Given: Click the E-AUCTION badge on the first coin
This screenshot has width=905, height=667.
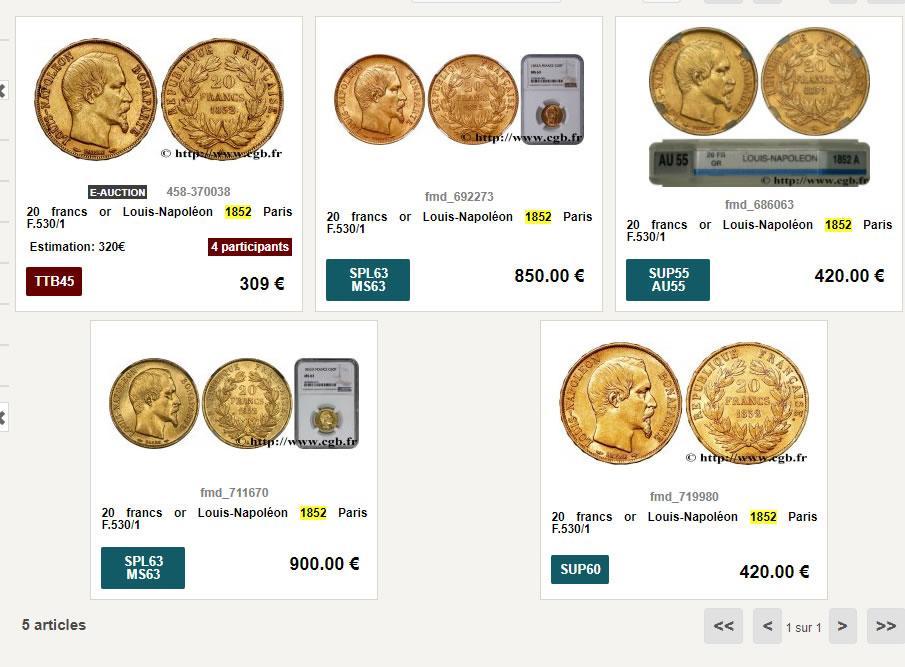Looking at the screenshot, I should pyautogui.click(x=118, y=192).
